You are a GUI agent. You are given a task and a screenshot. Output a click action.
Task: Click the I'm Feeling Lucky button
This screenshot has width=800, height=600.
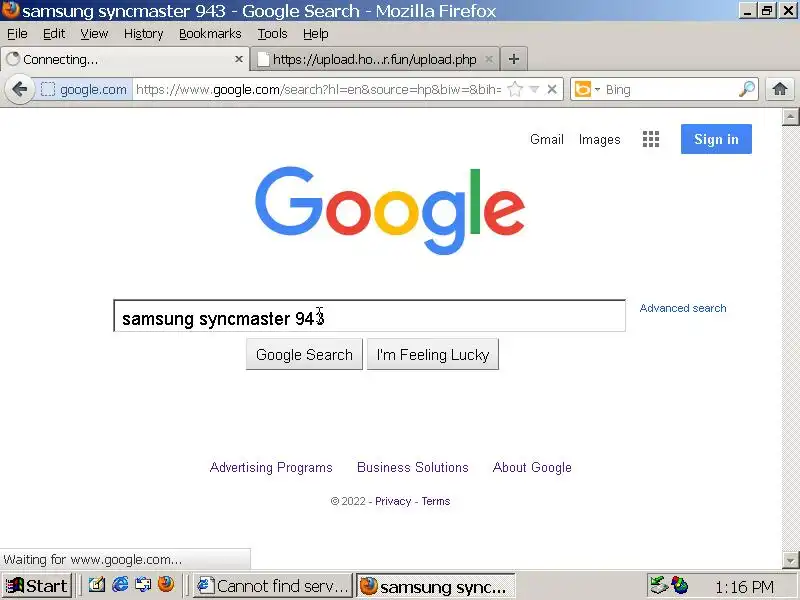click(433, 354)
